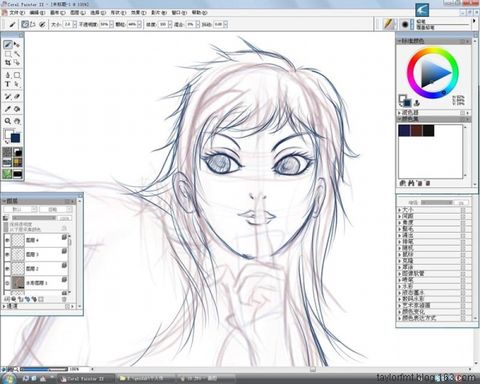
Task: Select the Text tool
Action: [x=8, y=84]
